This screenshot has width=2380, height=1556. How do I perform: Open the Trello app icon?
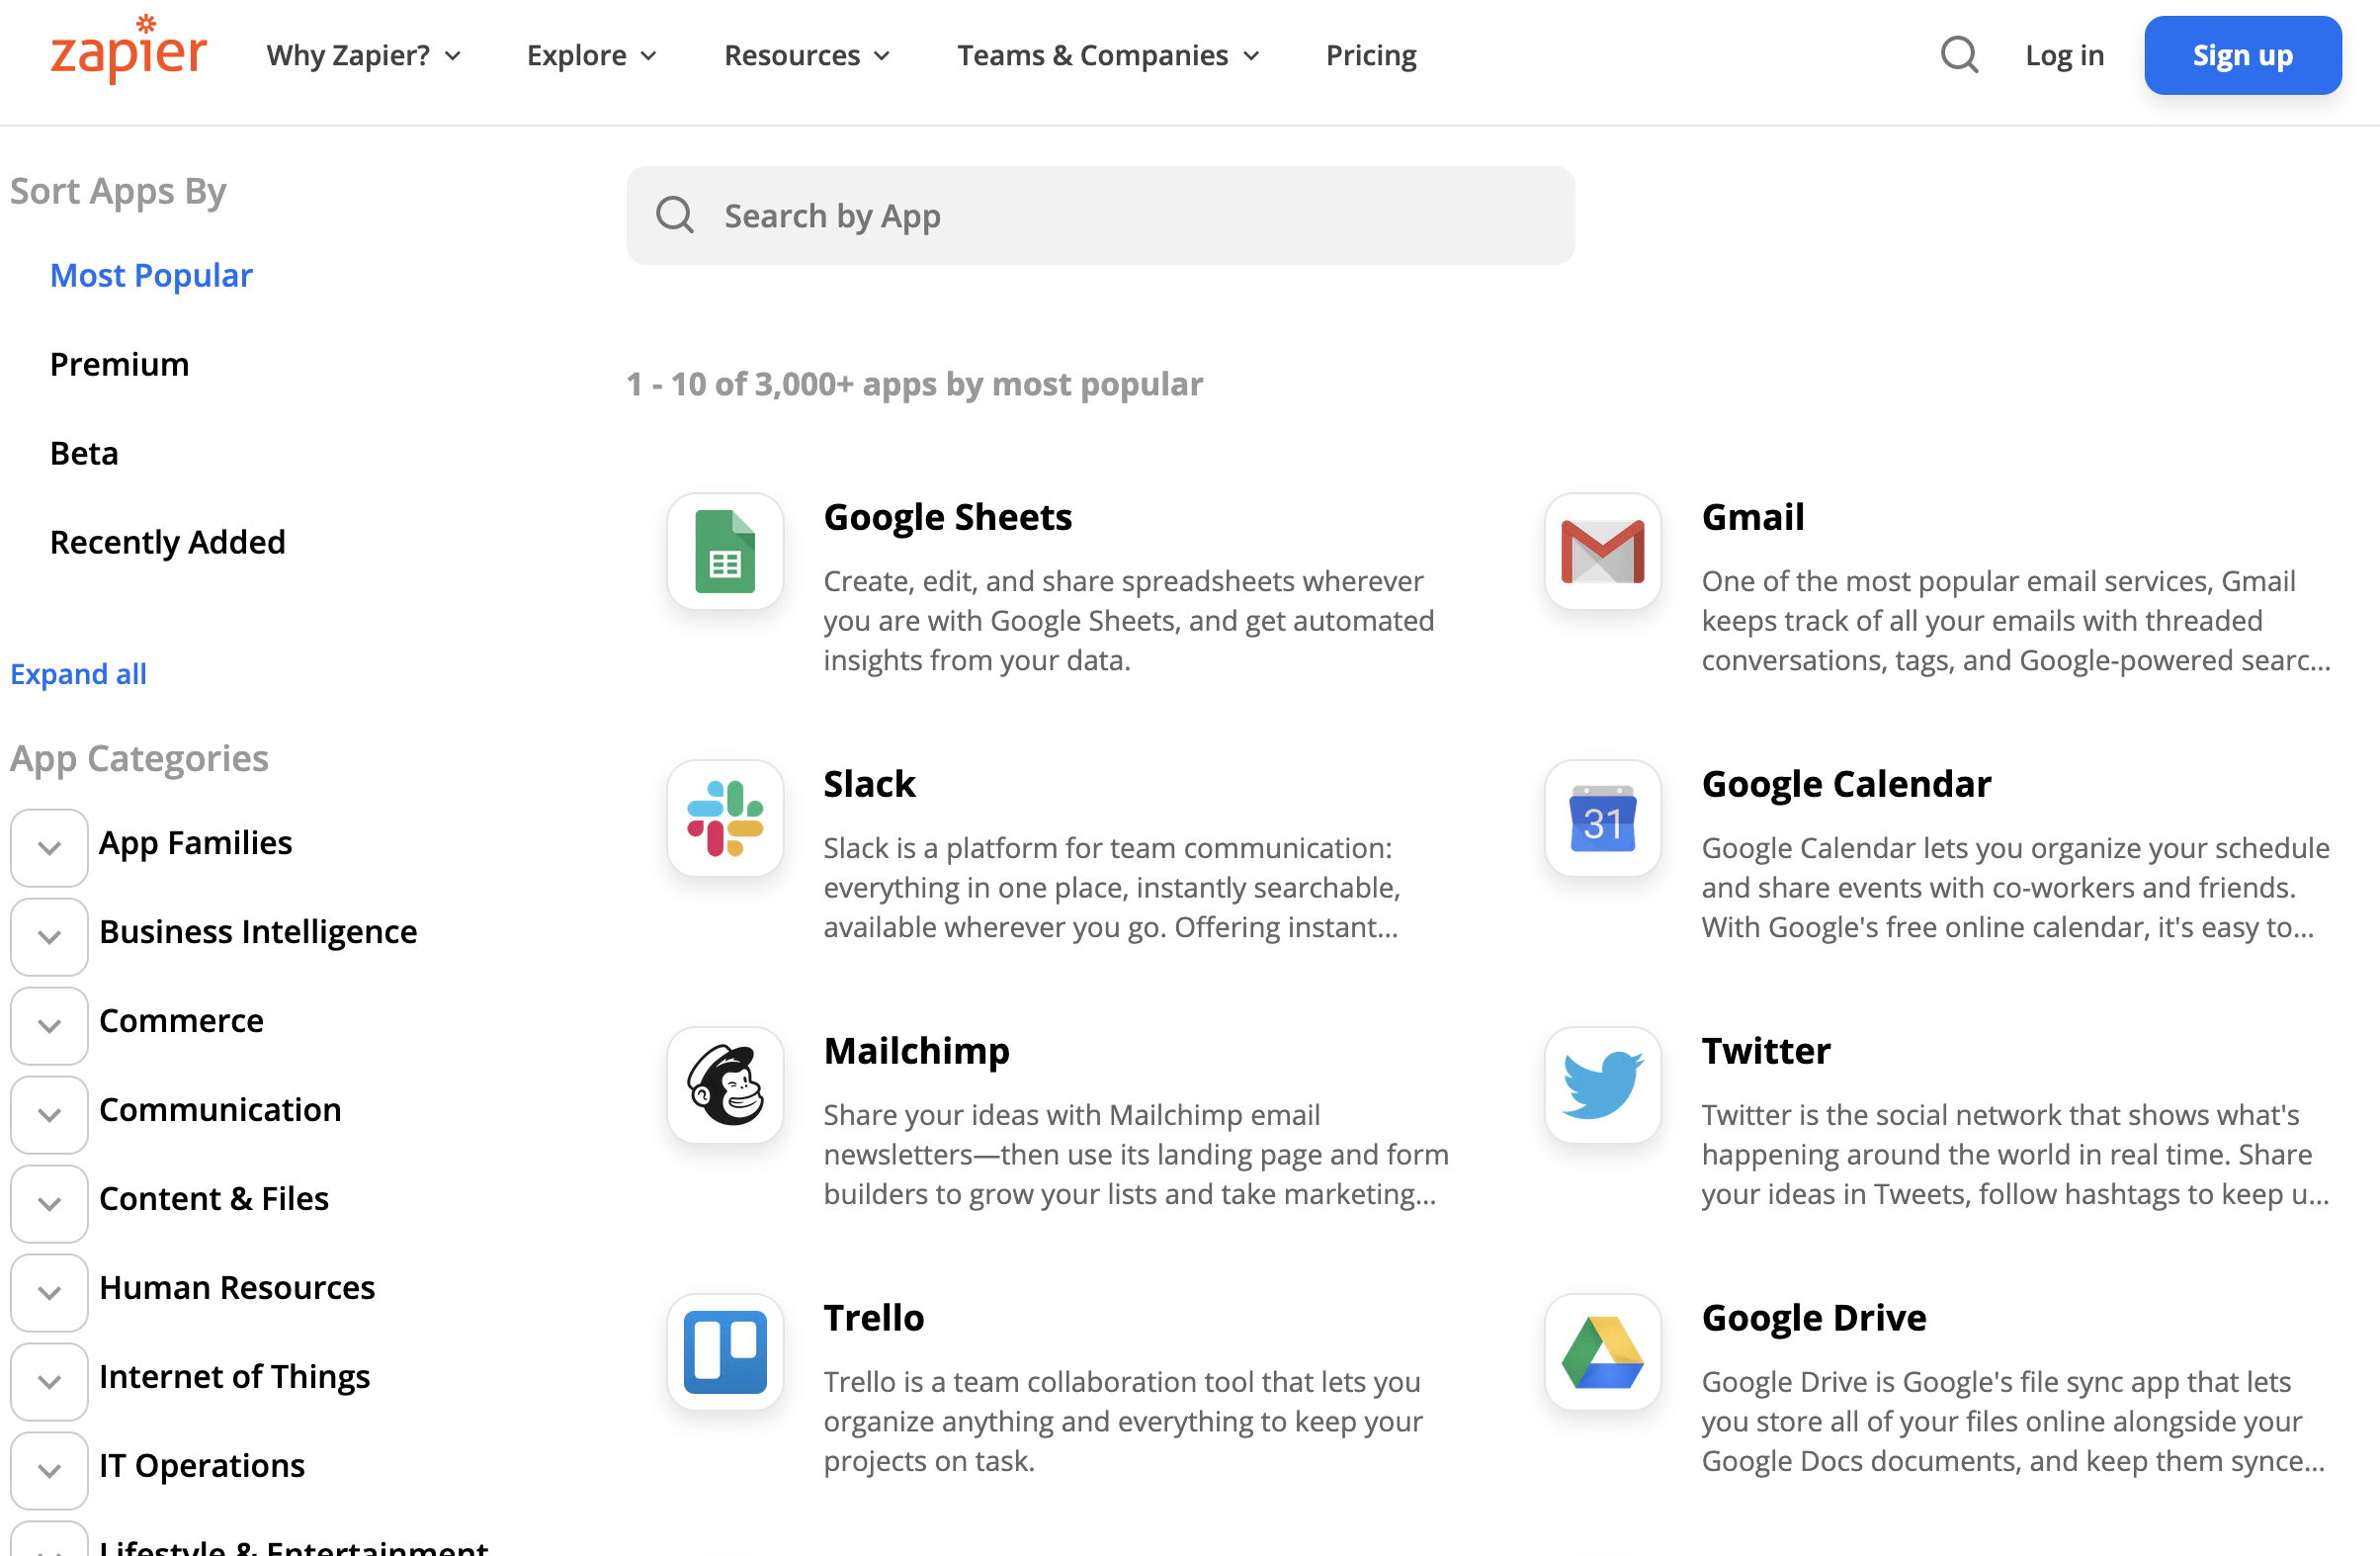click(725, 1352)
